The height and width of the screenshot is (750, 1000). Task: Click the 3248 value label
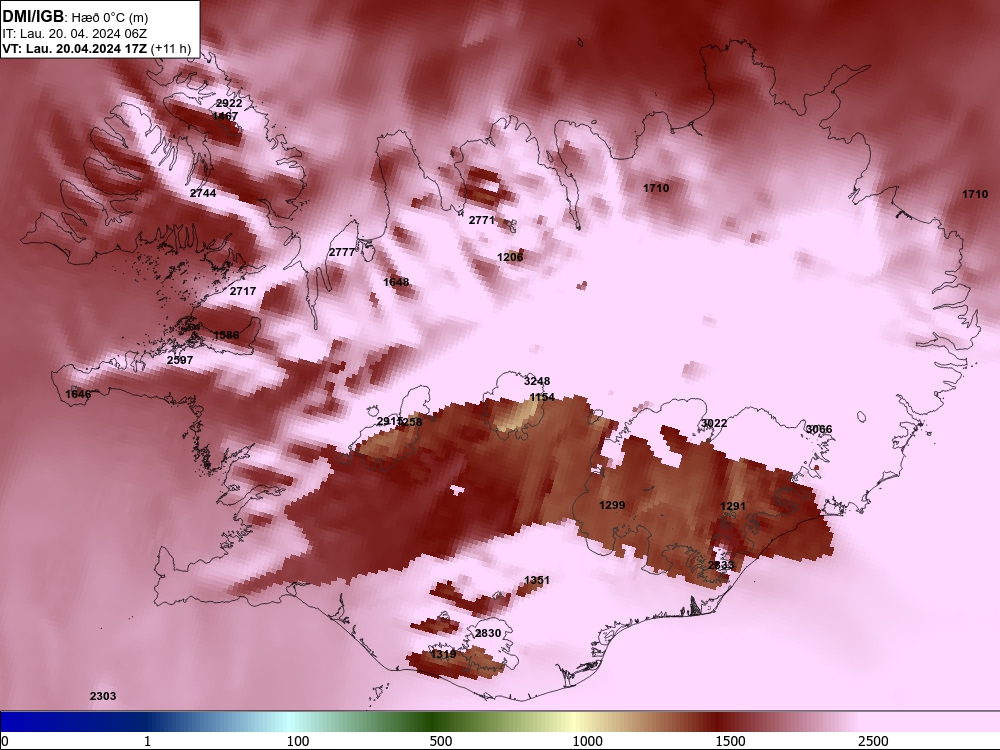click(537, 381)
